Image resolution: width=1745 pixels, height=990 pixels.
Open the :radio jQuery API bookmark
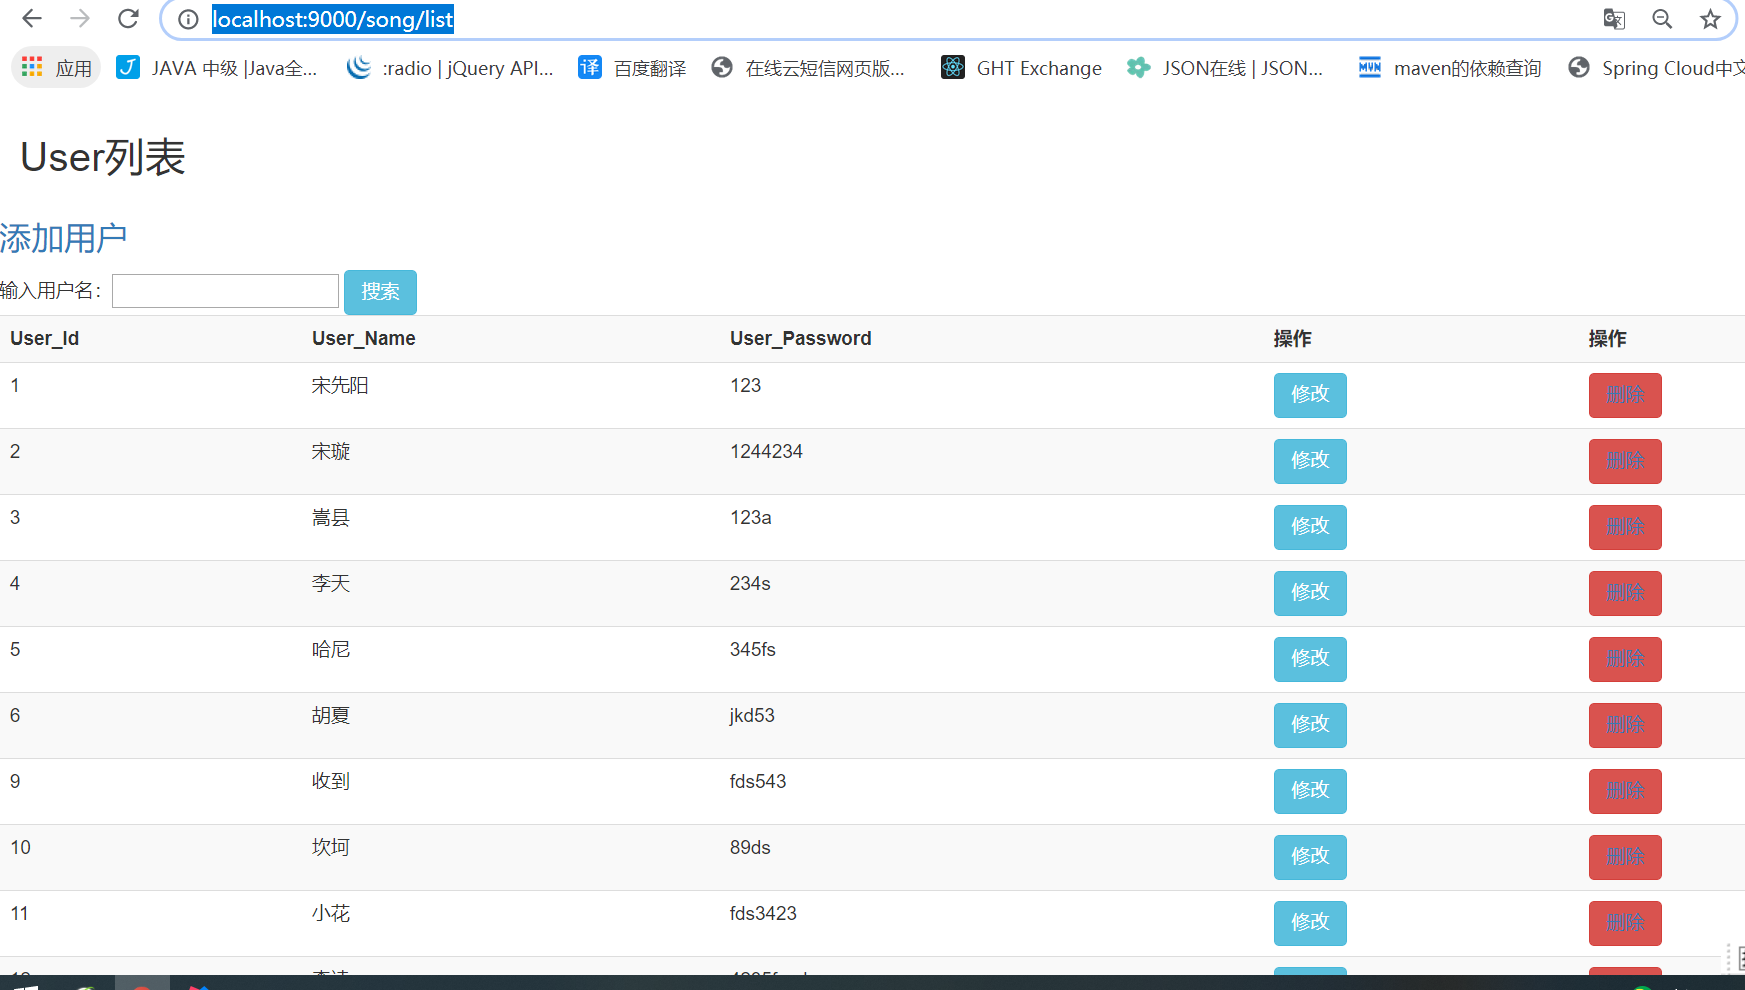(x=450, y=68)
